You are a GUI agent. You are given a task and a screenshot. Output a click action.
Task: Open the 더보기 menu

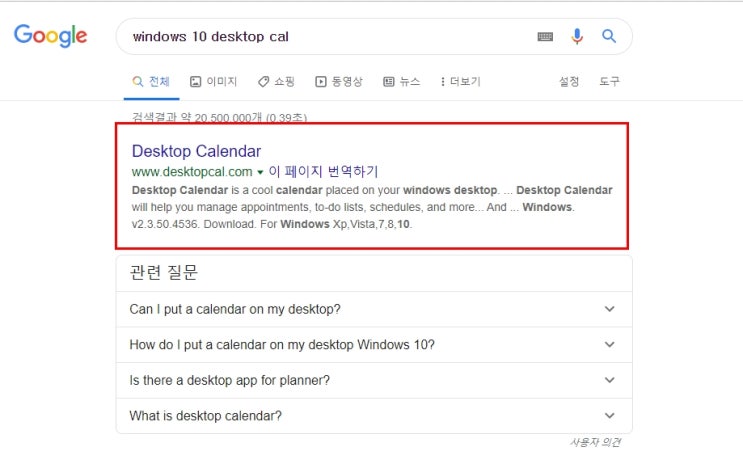pos(460,82)
